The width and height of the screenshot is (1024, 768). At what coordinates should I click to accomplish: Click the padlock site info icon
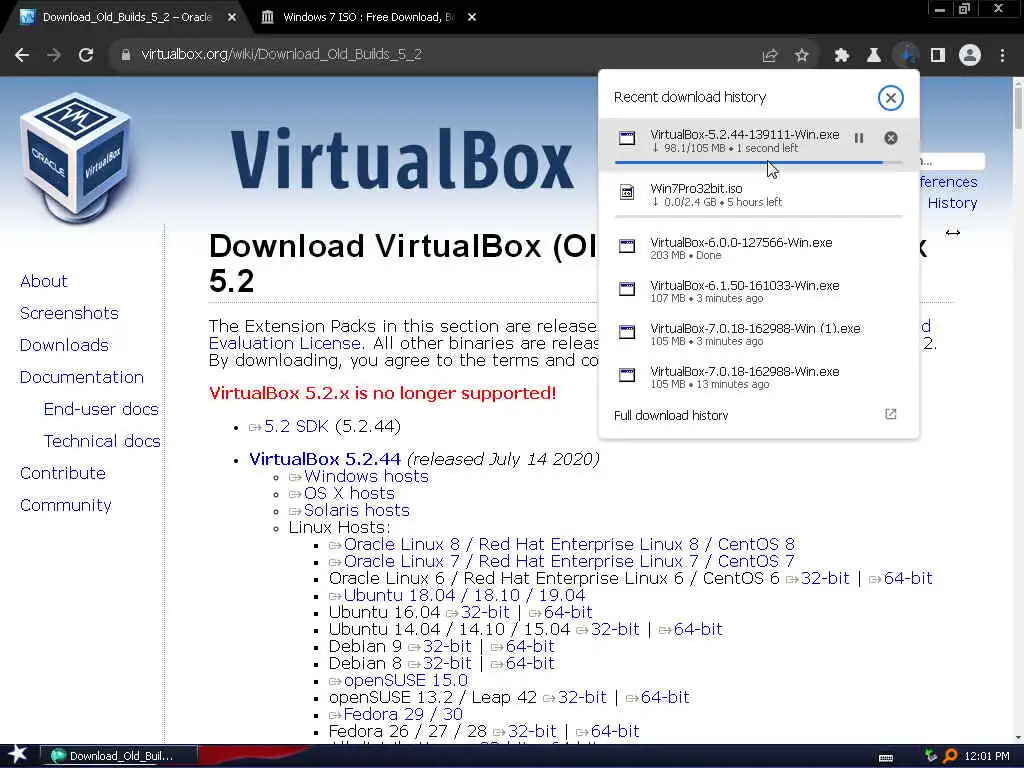(x=126, y=55)
